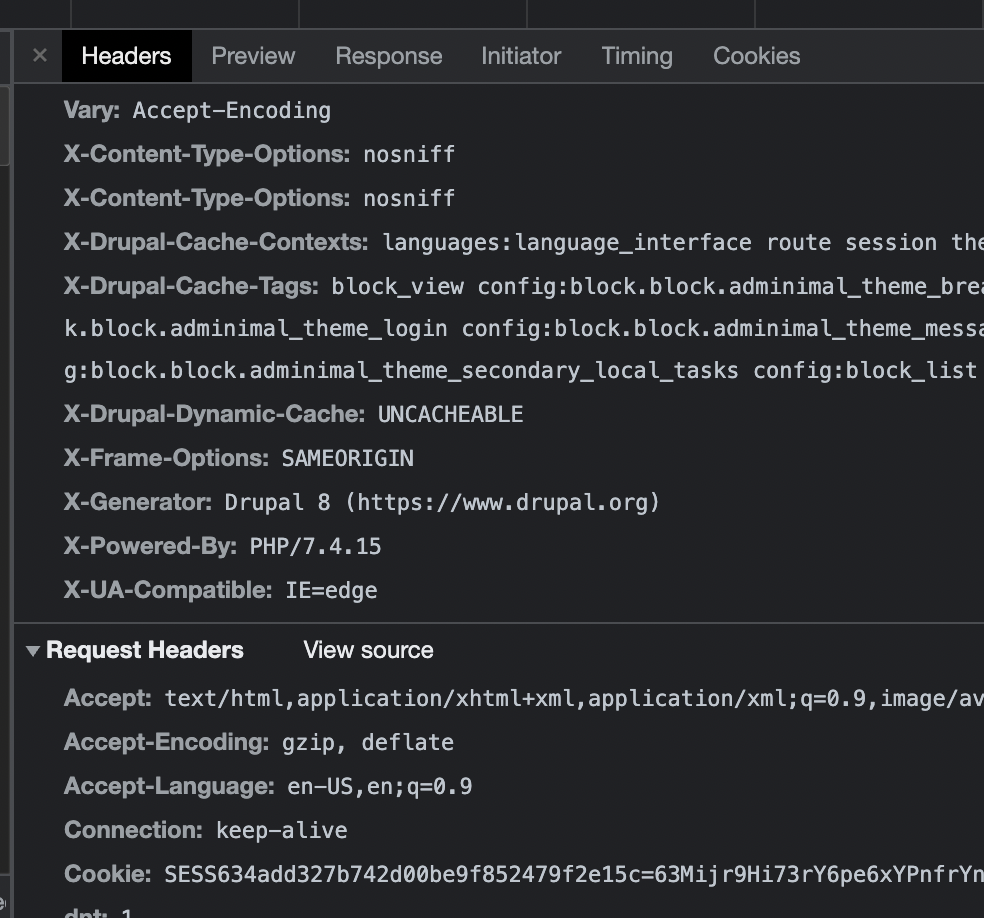
Task: Click View source for request headers
Action: [367, 650]
